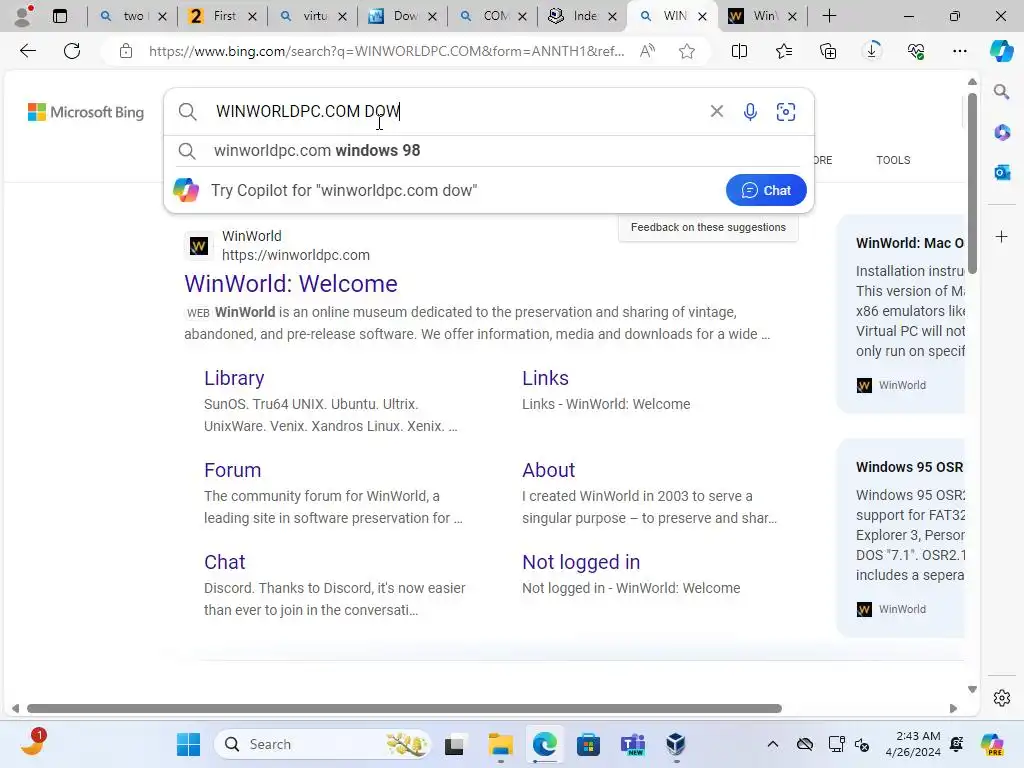
Task: Open the Not logged in sitelink
Action: tap(581, 562)
